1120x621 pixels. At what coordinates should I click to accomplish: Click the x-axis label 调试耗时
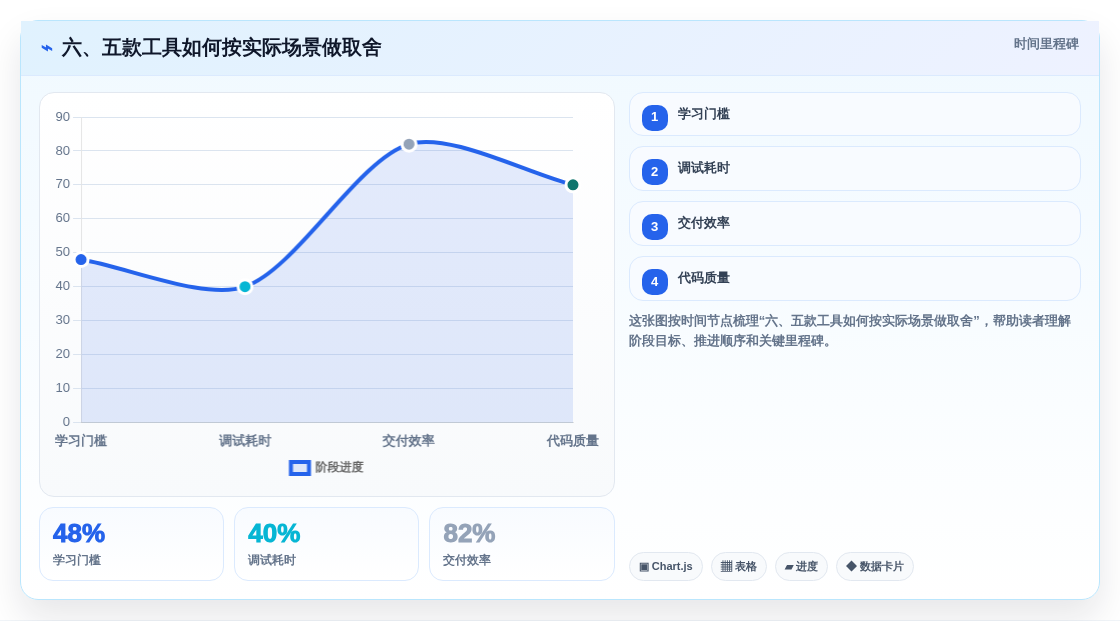[245, 441]
